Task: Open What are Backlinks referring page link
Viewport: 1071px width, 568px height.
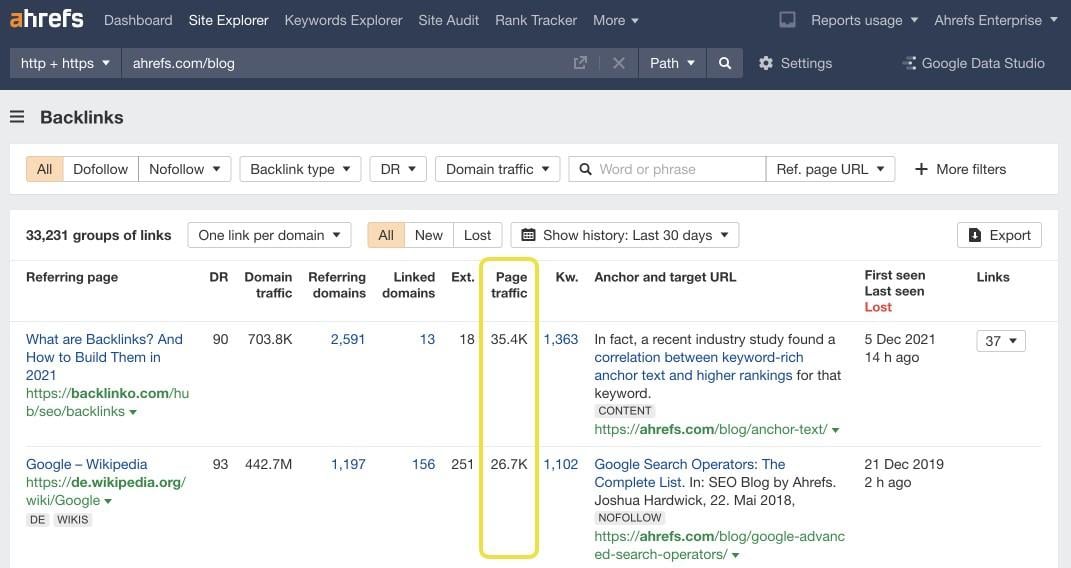Action: [x=104, y=357]
